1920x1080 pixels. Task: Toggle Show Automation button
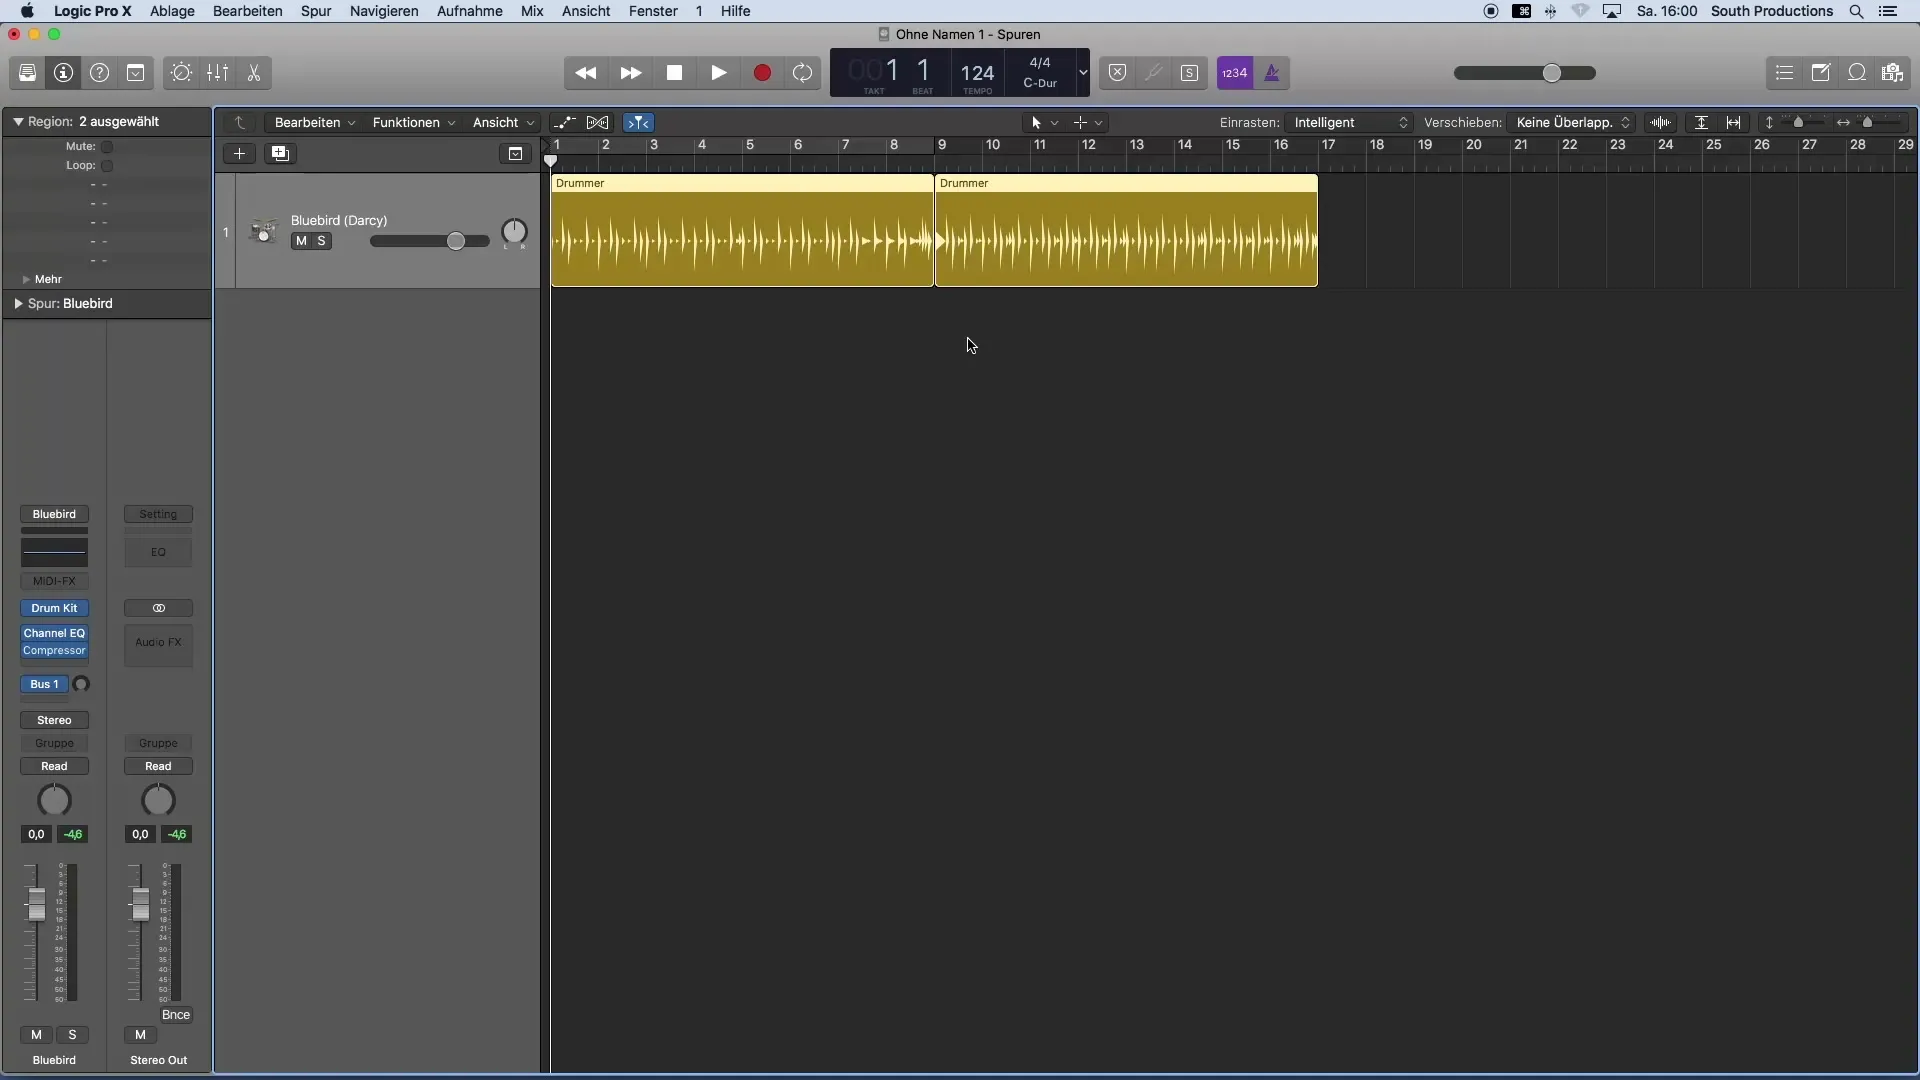(x=565, y=123)
